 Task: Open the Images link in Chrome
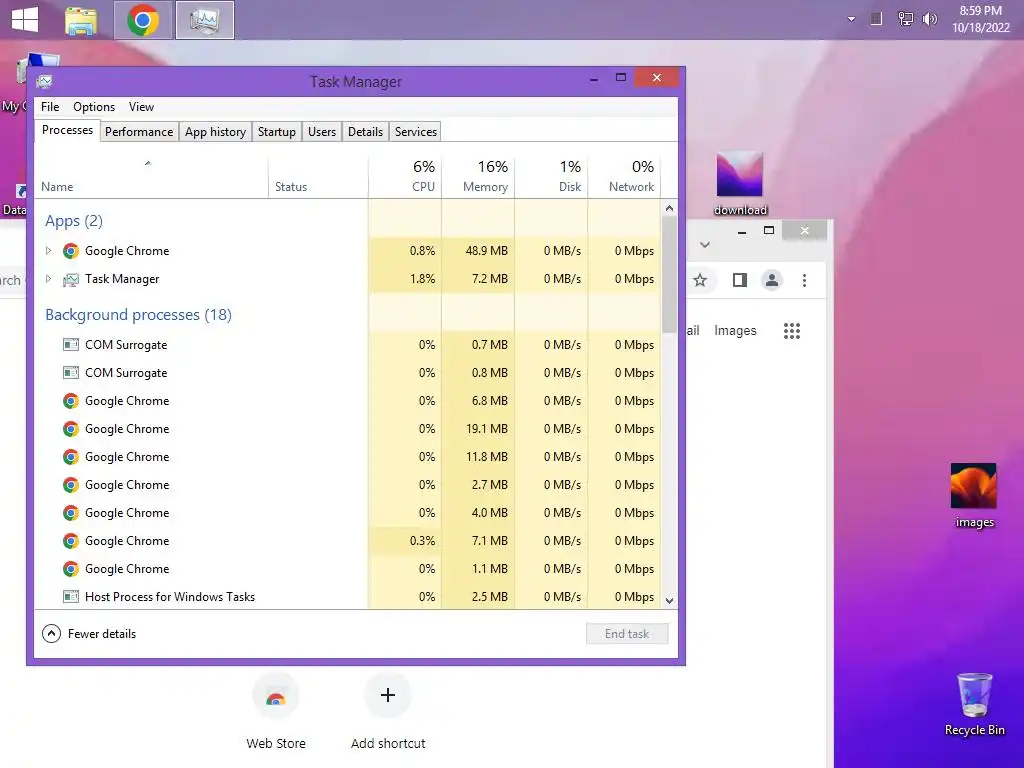[x=735, y=330]
